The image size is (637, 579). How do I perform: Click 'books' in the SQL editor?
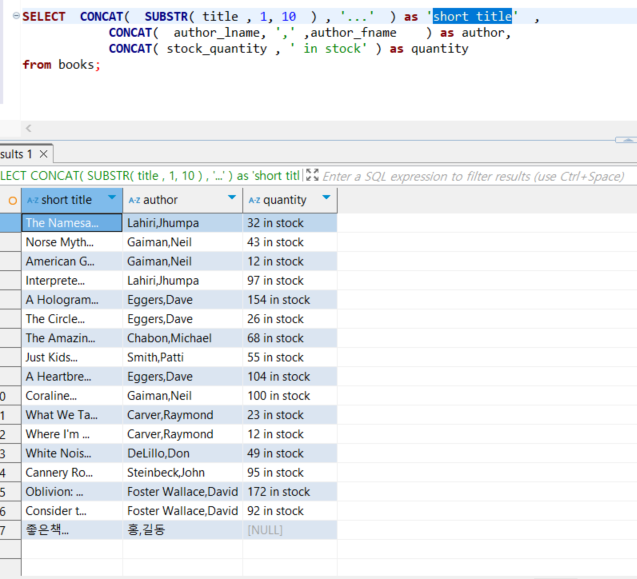(76, 65)
